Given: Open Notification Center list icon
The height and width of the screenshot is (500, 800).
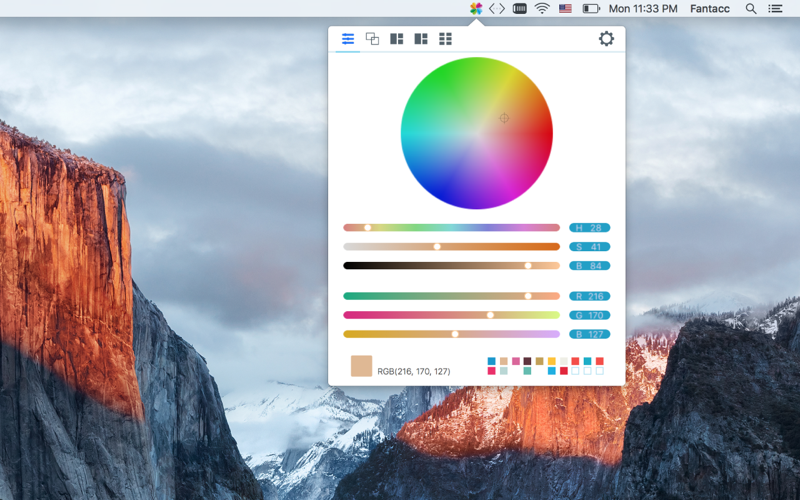Looking at the screenshot, I should tap(776, 8).
